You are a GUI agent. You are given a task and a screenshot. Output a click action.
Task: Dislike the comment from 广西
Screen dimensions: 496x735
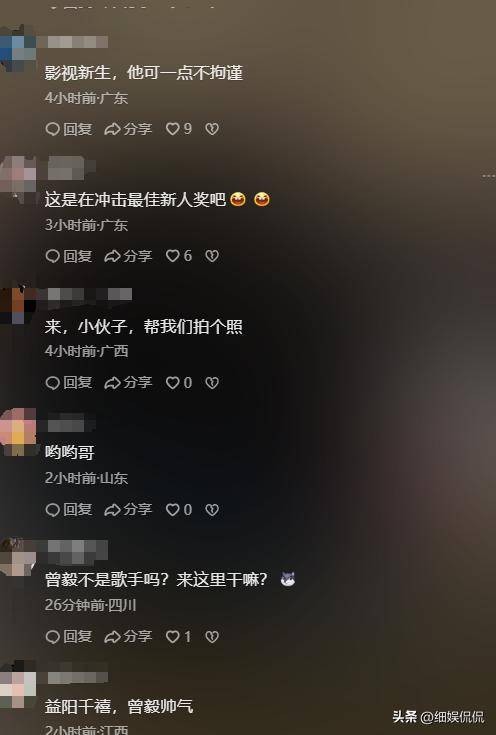[x=212, y=382]
